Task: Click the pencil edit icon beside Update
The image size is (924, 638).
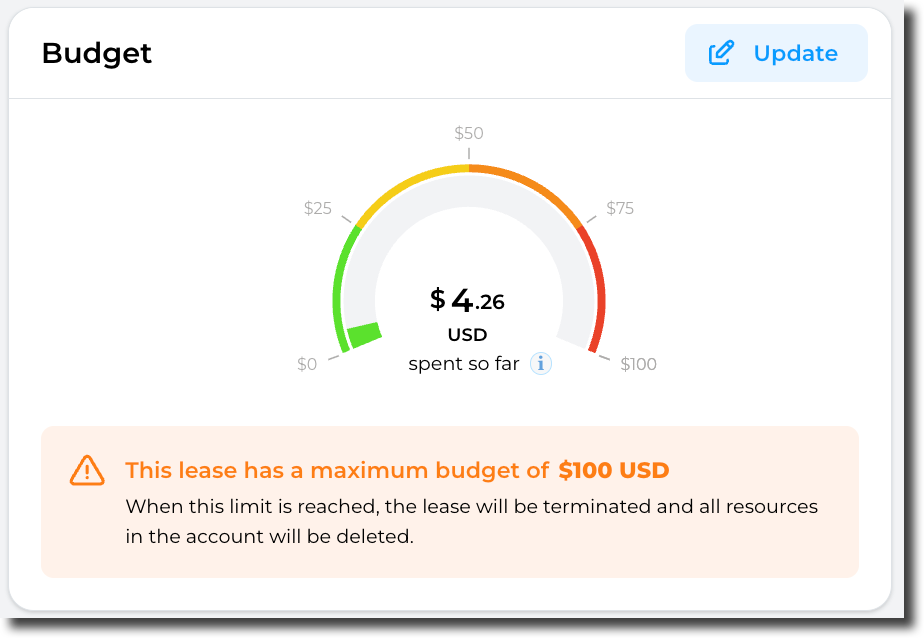Action: click(x=721, y=53)
